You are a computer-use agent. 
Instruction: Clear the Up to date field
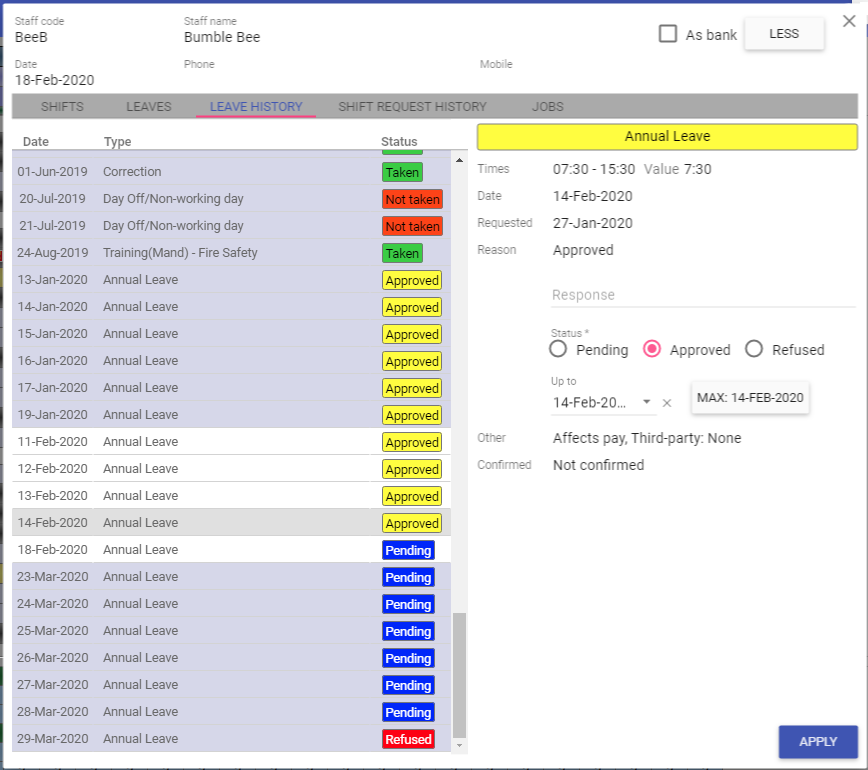click(667, 402)
